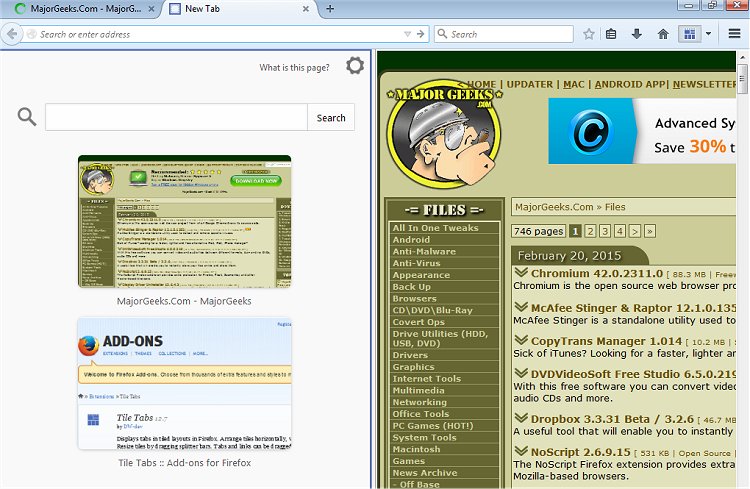Bookmark this page with the star icon
Screen dimensions: 750x489
coord(589,34)
